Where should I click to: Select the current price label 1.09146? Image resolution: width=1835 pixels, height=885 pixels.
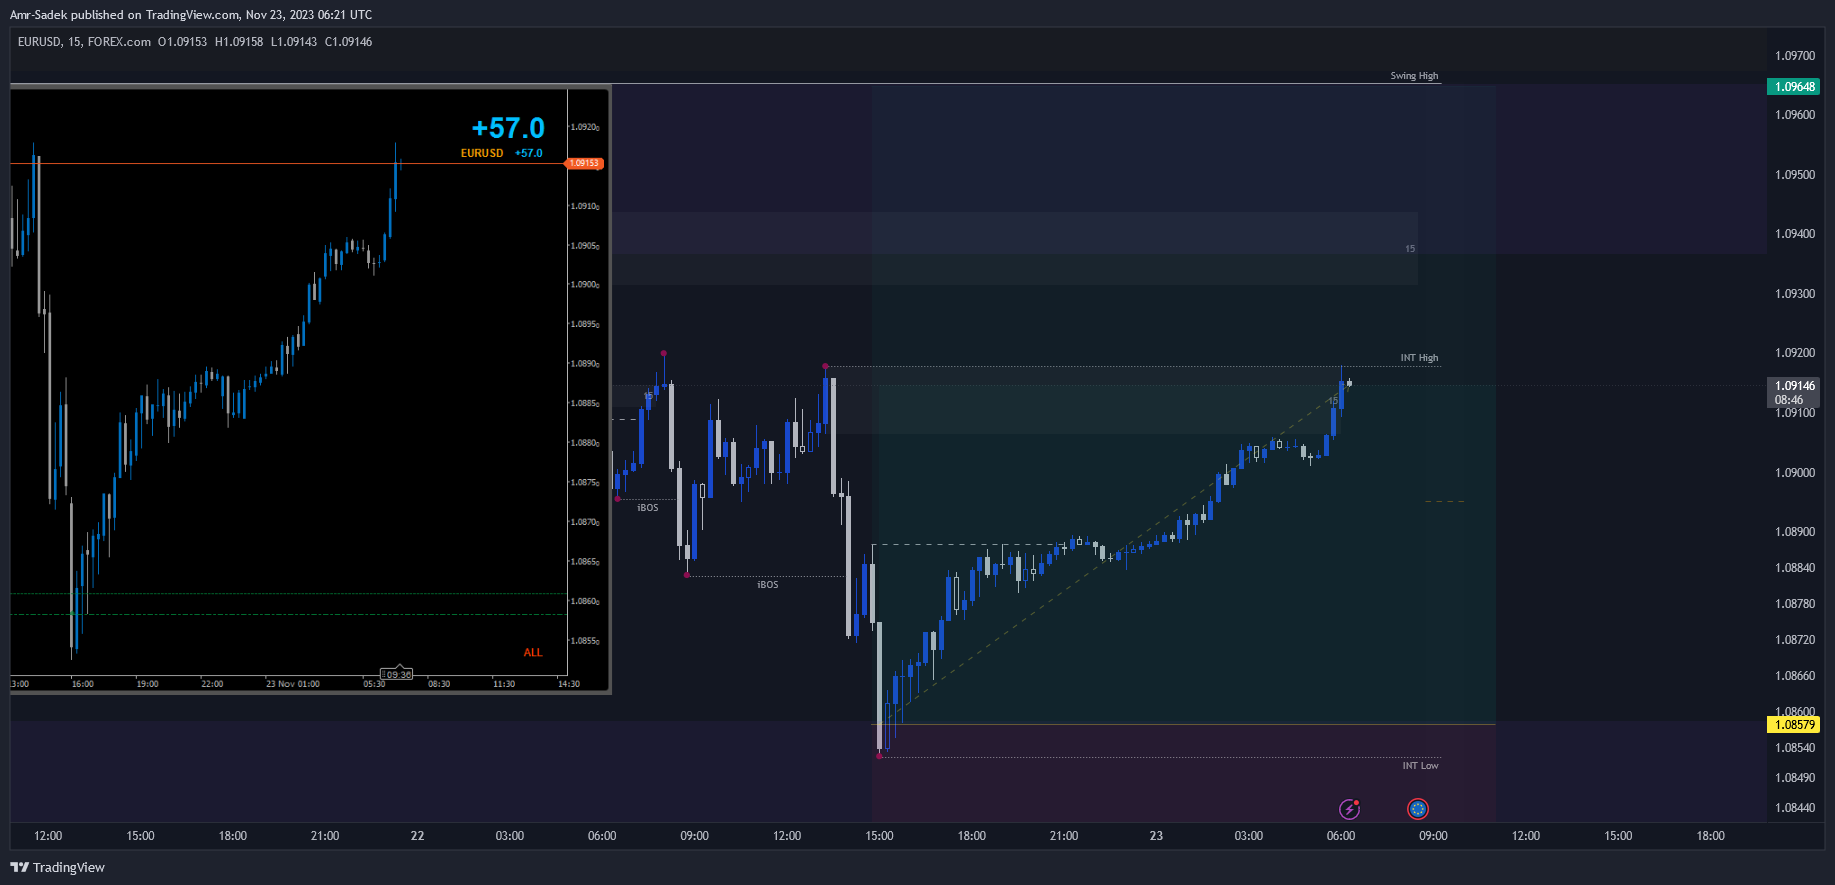coord(1794,386)
